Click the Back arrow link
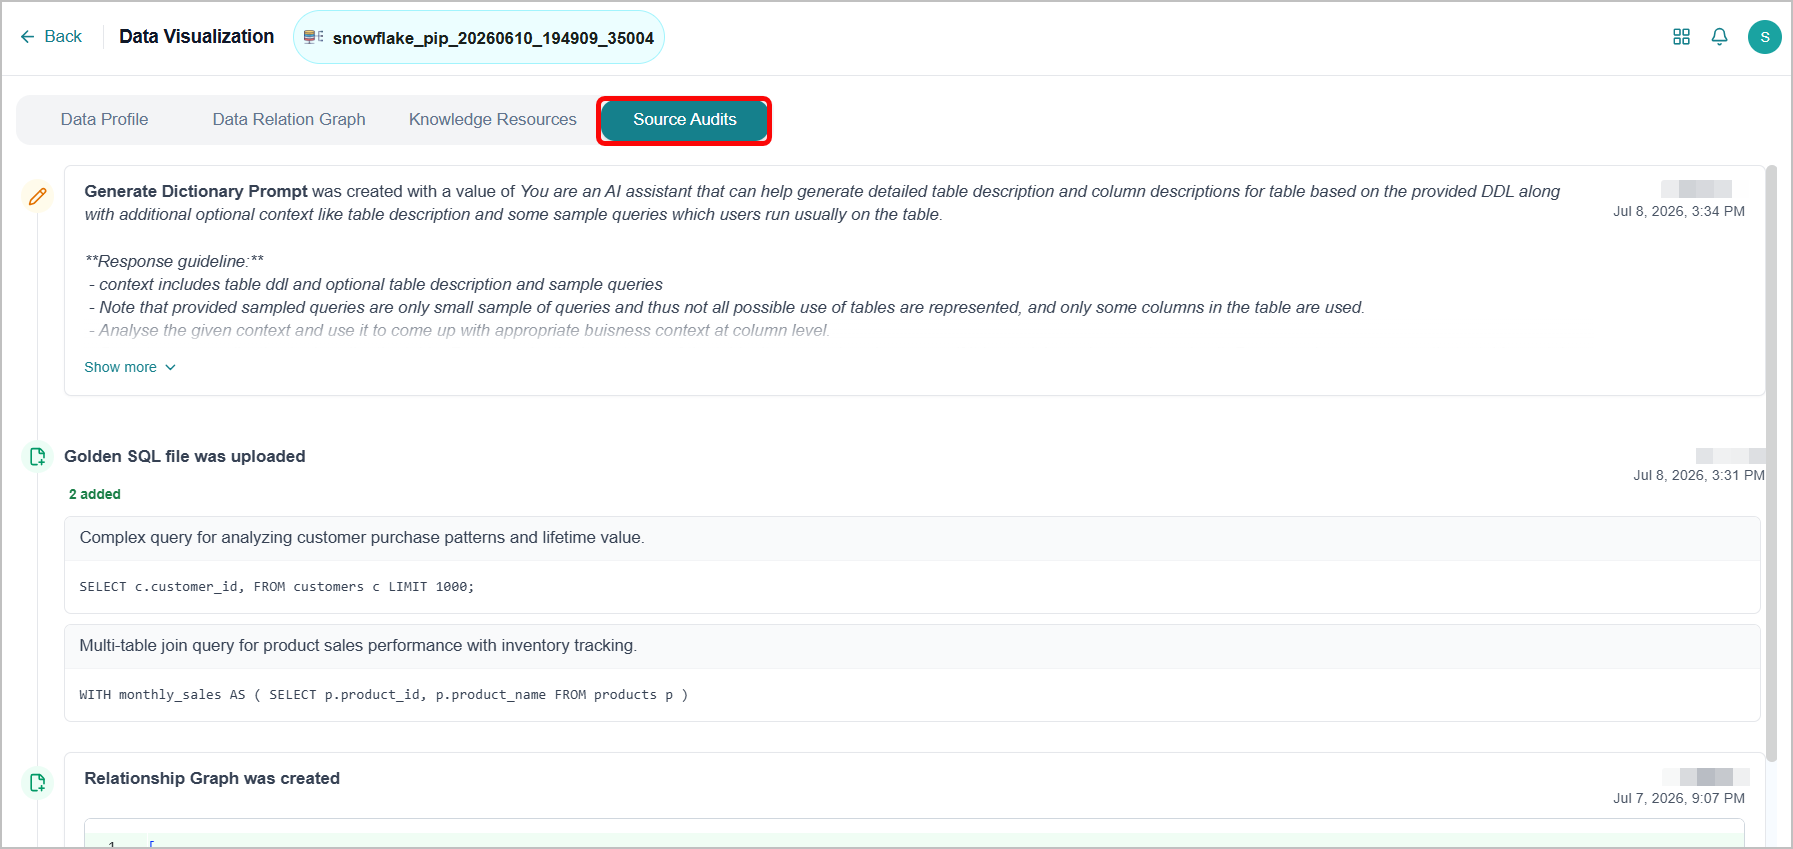The height and width of the screenshot is (849, 1793). 51,37
